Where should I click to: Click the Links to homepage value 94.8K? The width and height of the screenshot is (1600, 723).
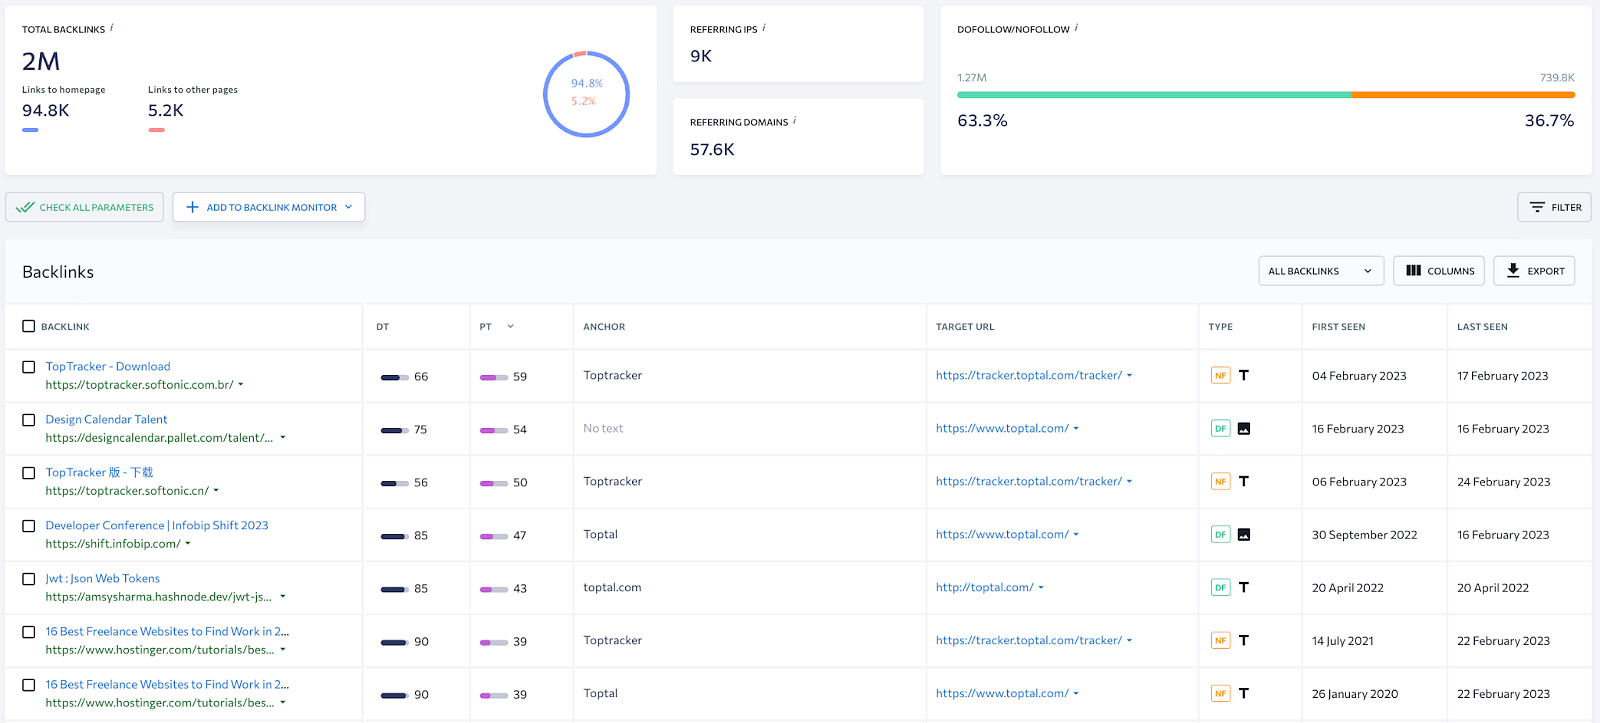[x=46, y=111]
